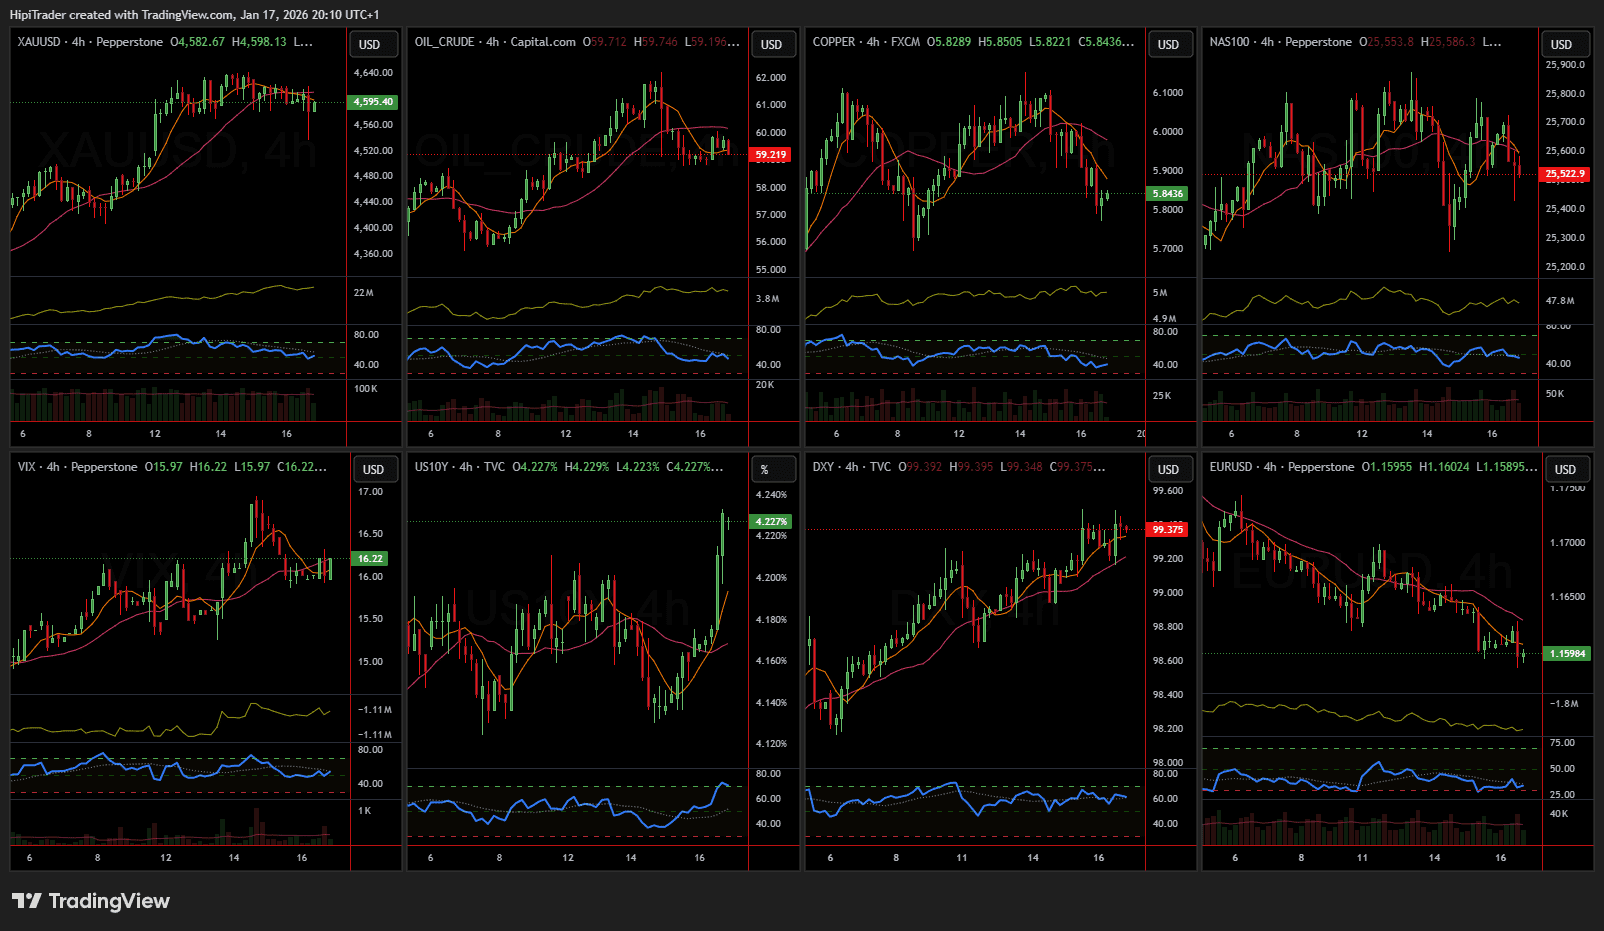Image resolution: width=1604 pixels, height=931 pixels.
Task: Click the green 16.22 VIX price tag
Action: click(x=370, y=559)
